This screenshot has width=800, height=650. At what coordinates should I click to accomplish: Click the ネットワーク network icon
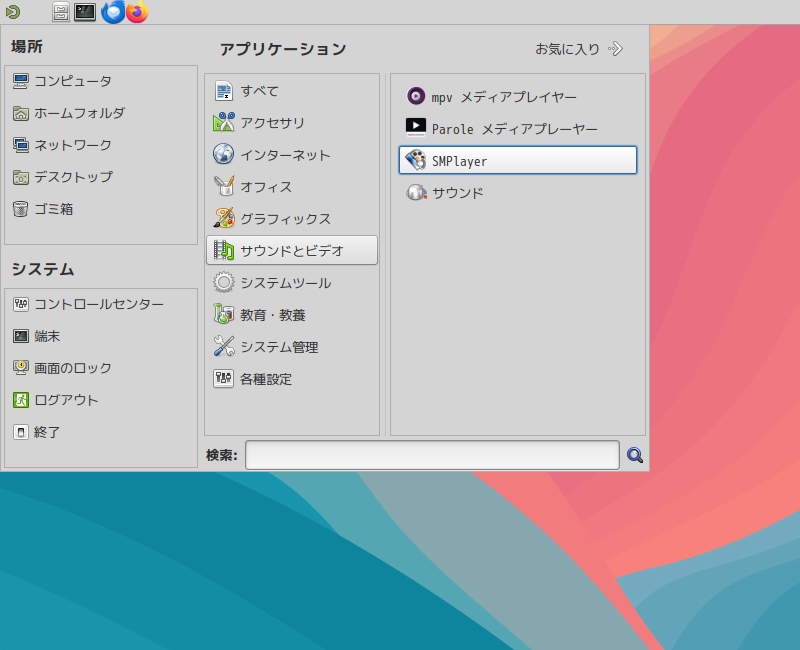tap(21, 145)
